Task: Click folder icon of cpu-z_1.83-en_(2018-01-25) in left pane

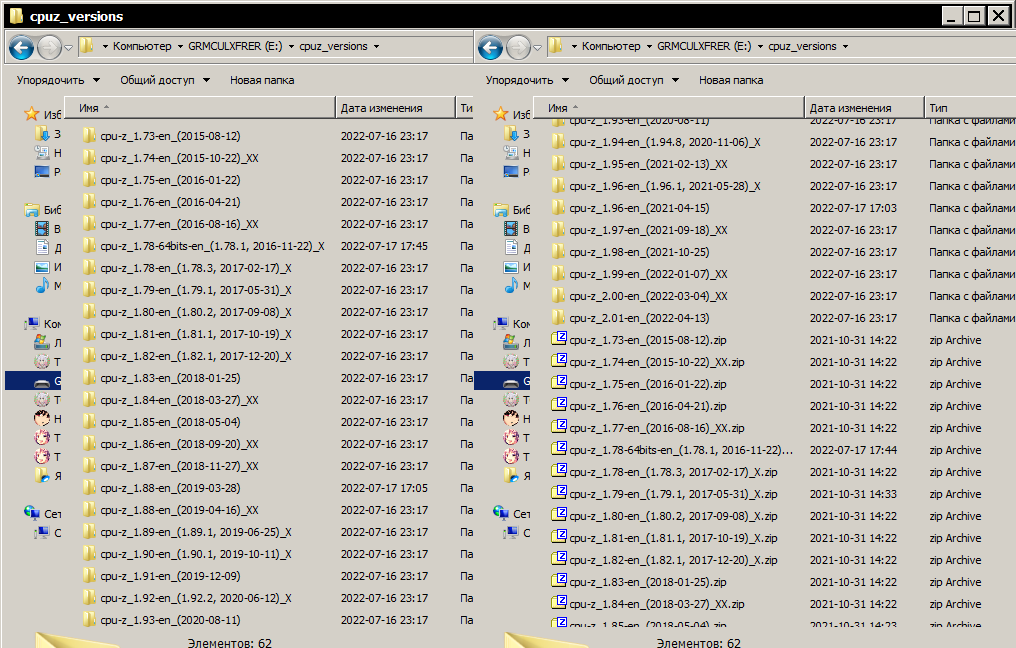Action: [x=89, y=377]
